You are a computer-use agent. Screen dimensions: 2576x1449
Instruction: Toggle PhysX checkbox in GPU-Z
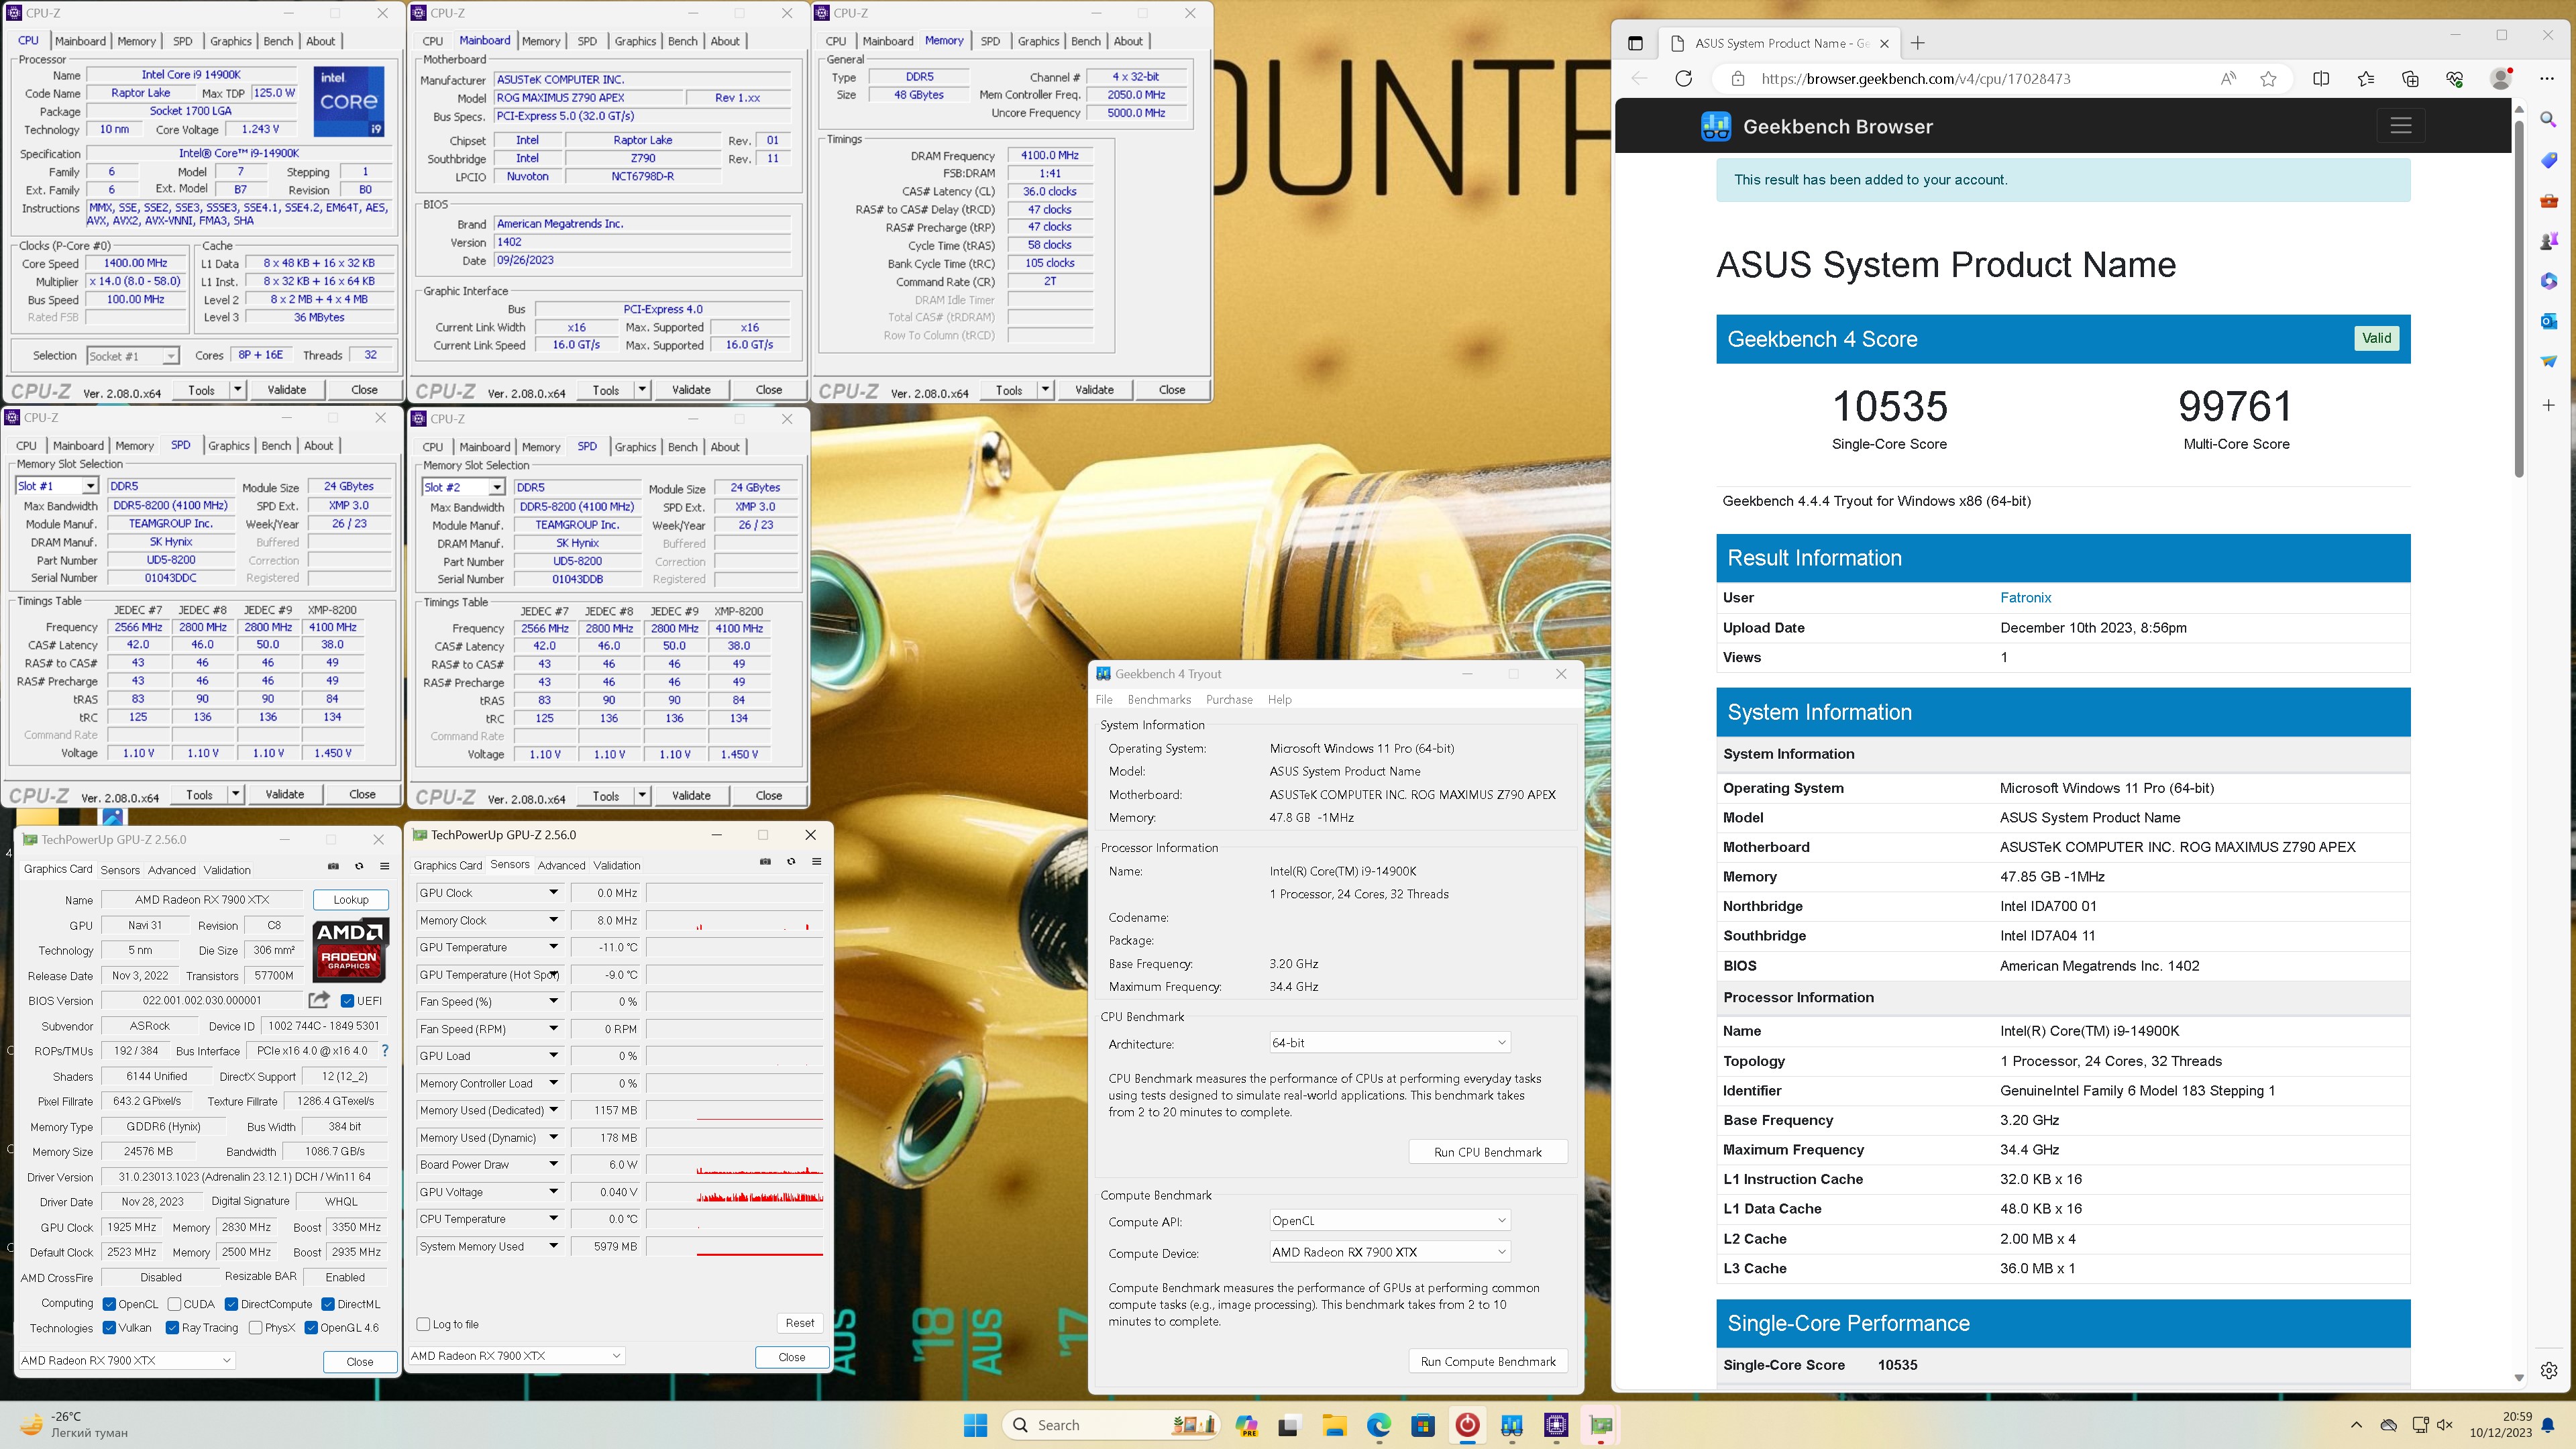click(x=255, y=1328)
